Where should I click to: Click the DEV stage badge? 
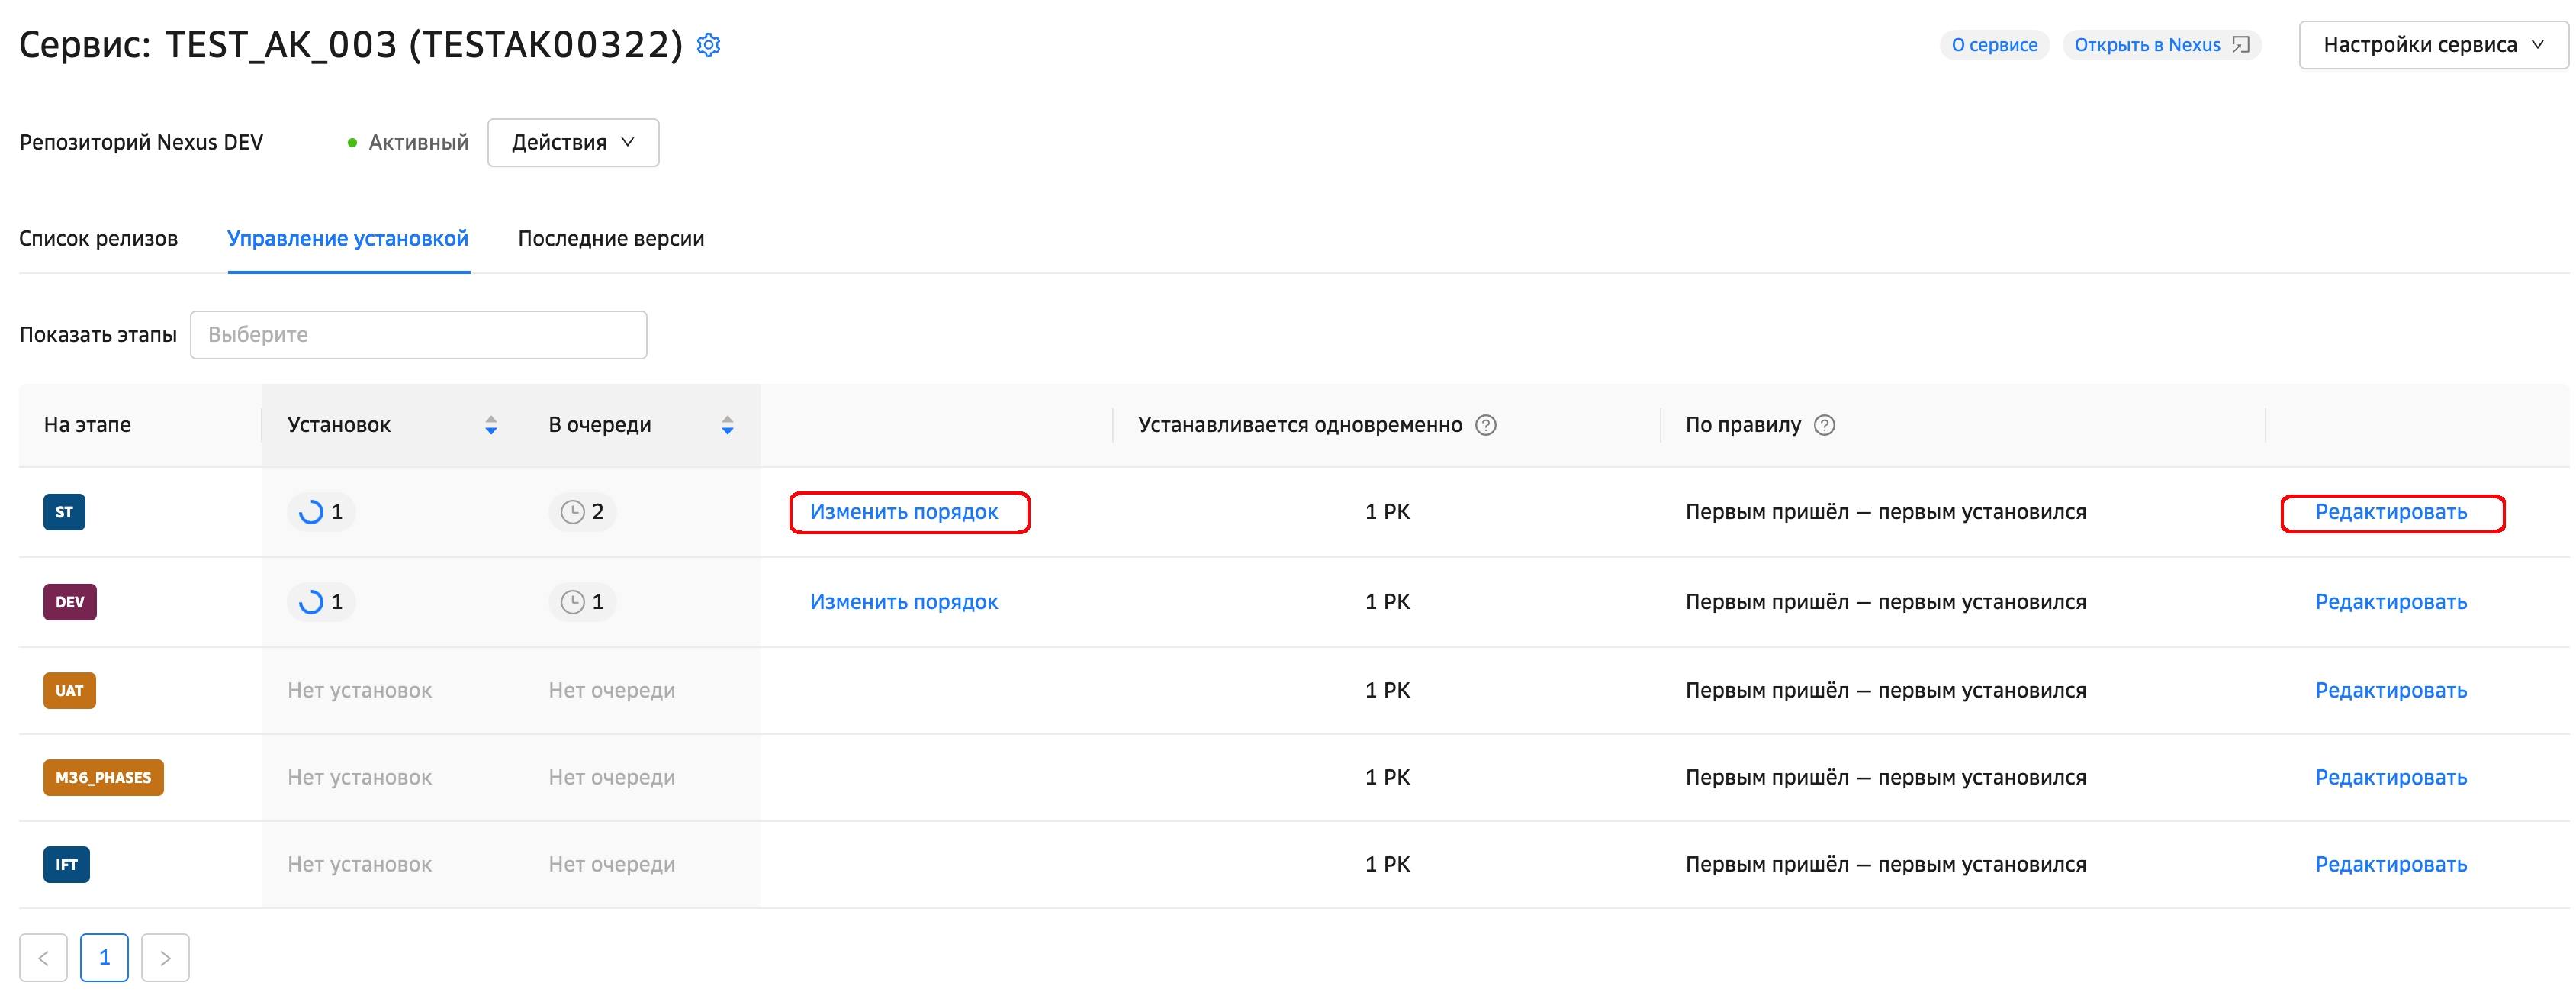pyautogui.click(x=70, y=602)
